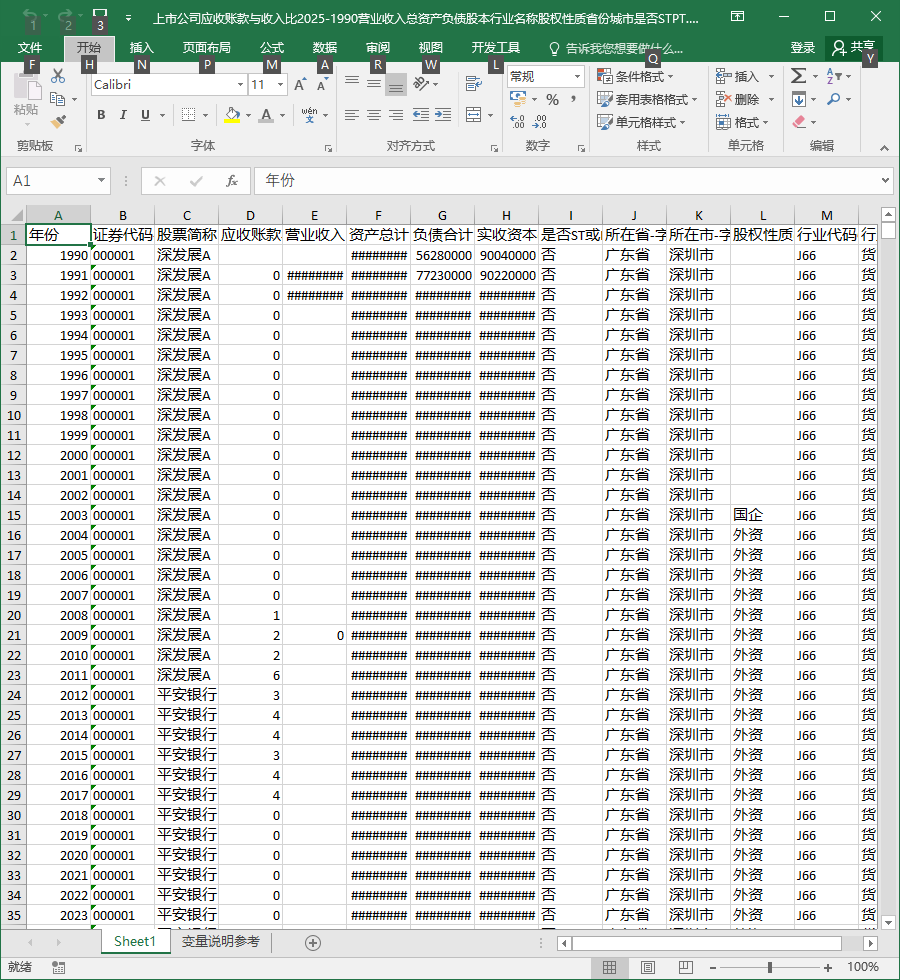
Task: Apply the yellow fill color bucket
Action: coord(232,115)
